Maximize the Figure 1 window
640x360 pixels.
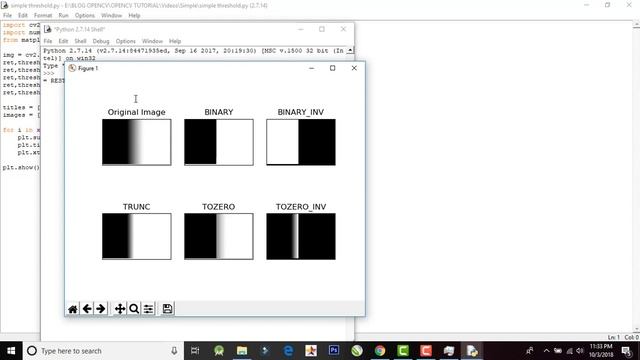point(333,68)
